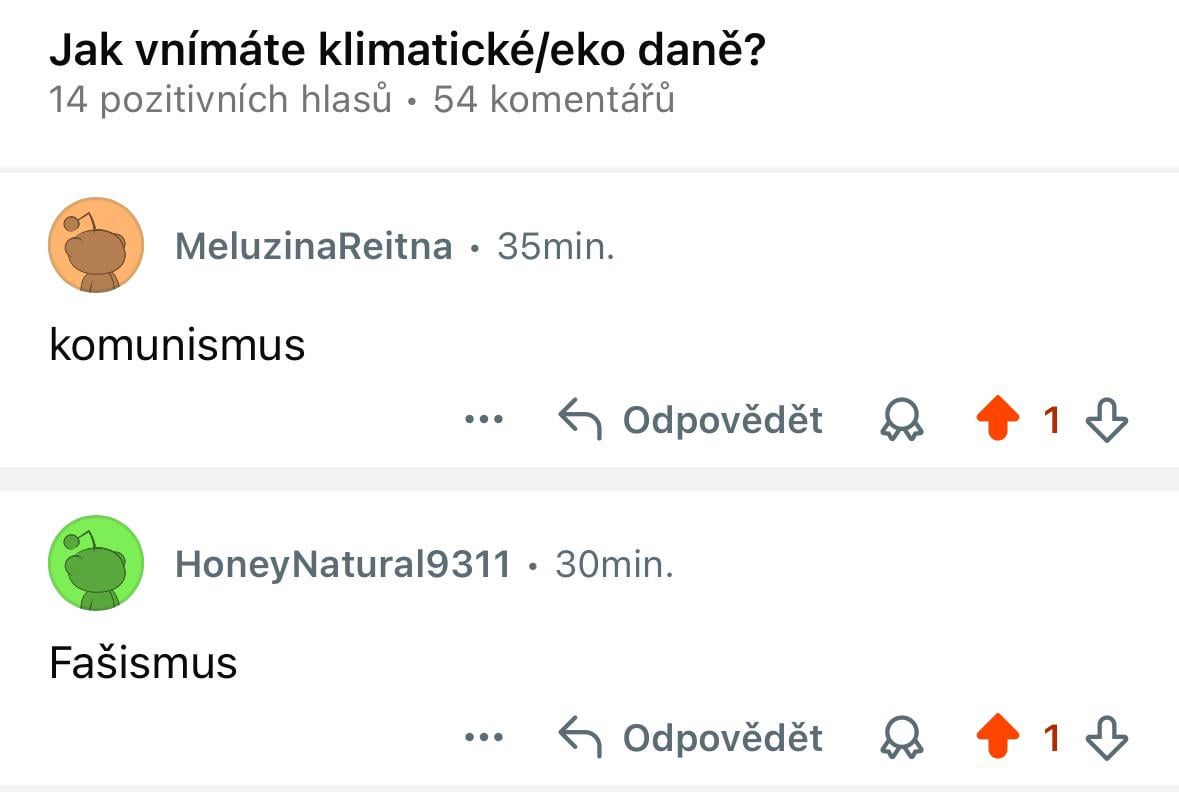Image resolution: width=1179 pixels, height=792 pixels.
Task: Downvote the komunismus comment
Action: tap(1107, 420)
